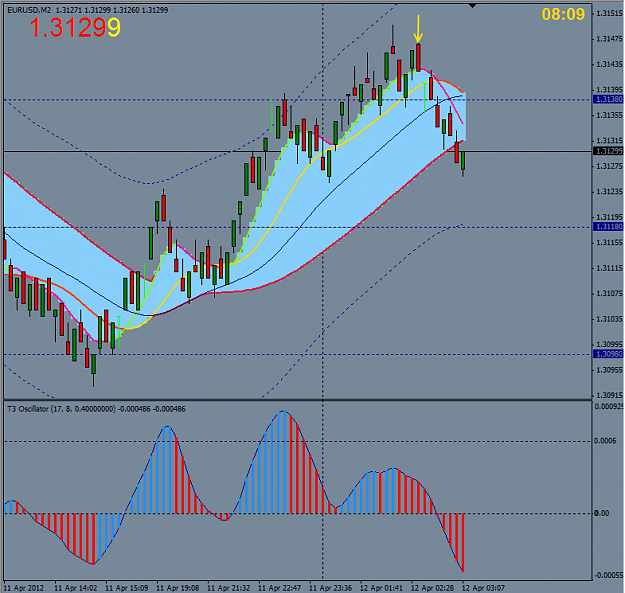
Task: Click the 1.31475 price scale value
Action: [x=609, y=39]
